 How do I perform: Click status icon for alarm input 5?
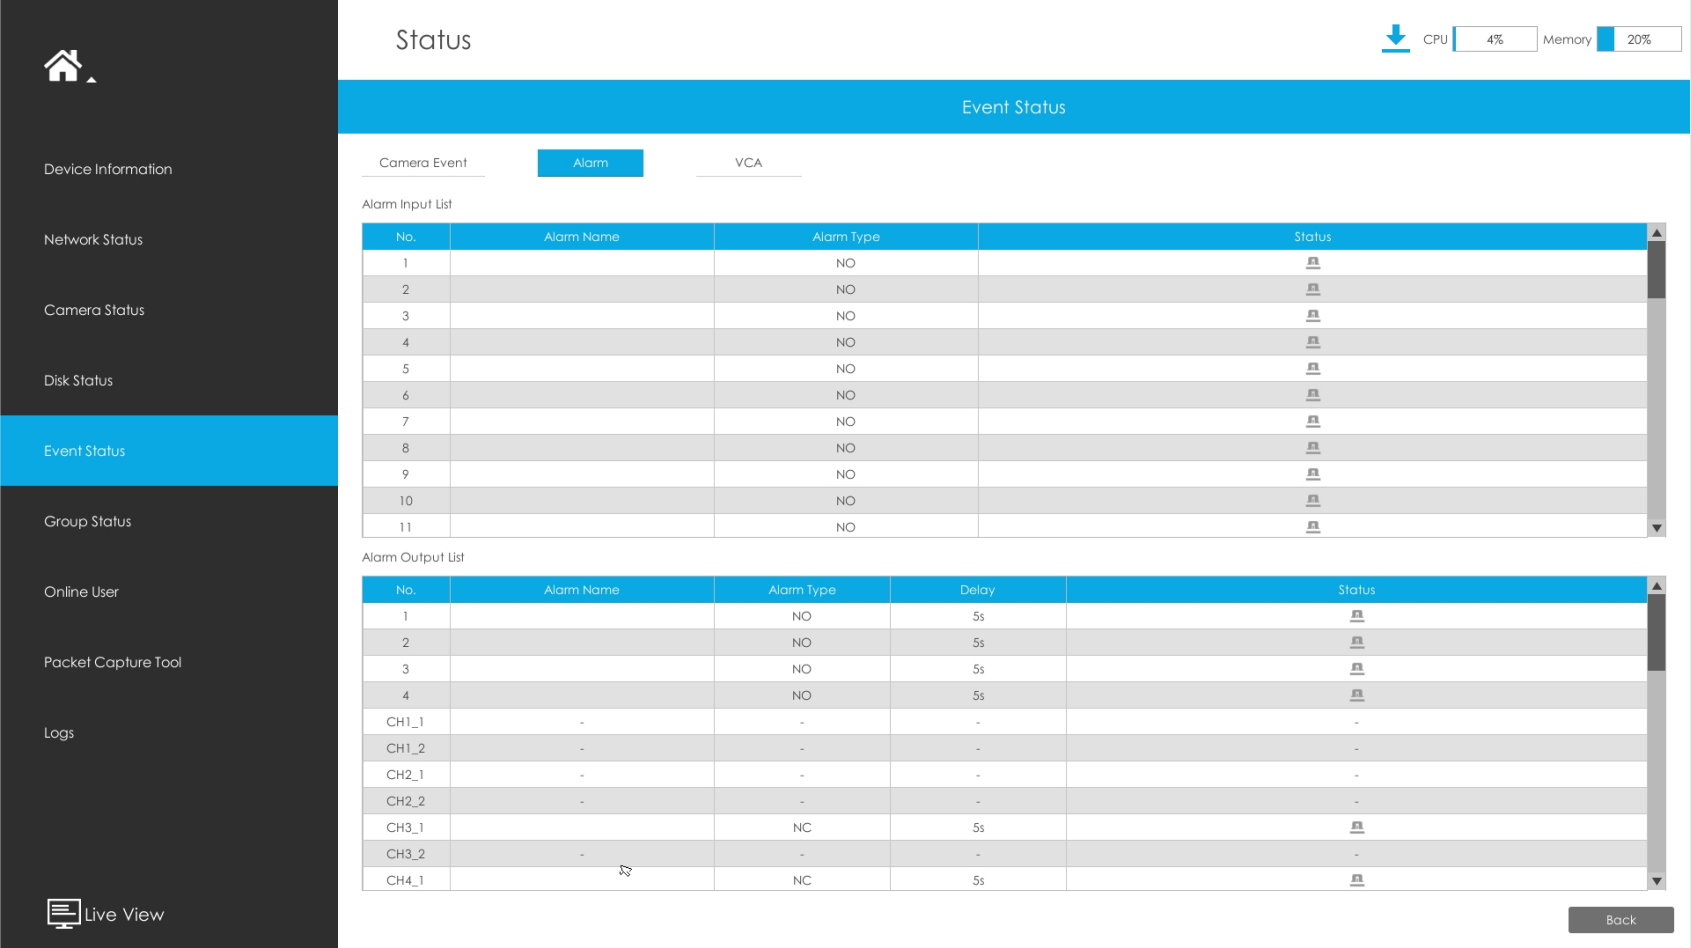pyautogui.click(x=1313, y=369)
